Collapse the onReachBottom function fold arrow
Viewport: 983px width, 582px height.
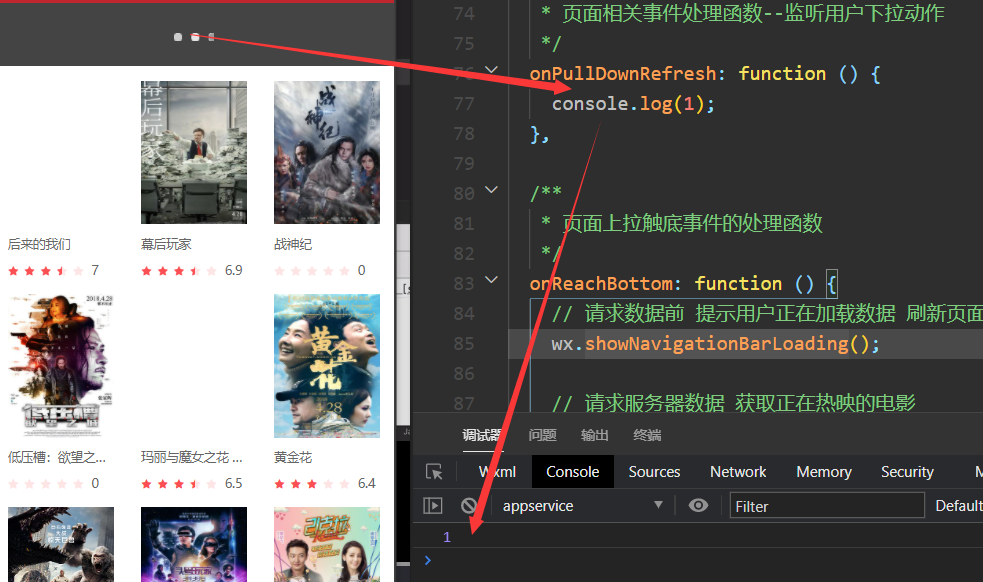[x=492, y=280]
